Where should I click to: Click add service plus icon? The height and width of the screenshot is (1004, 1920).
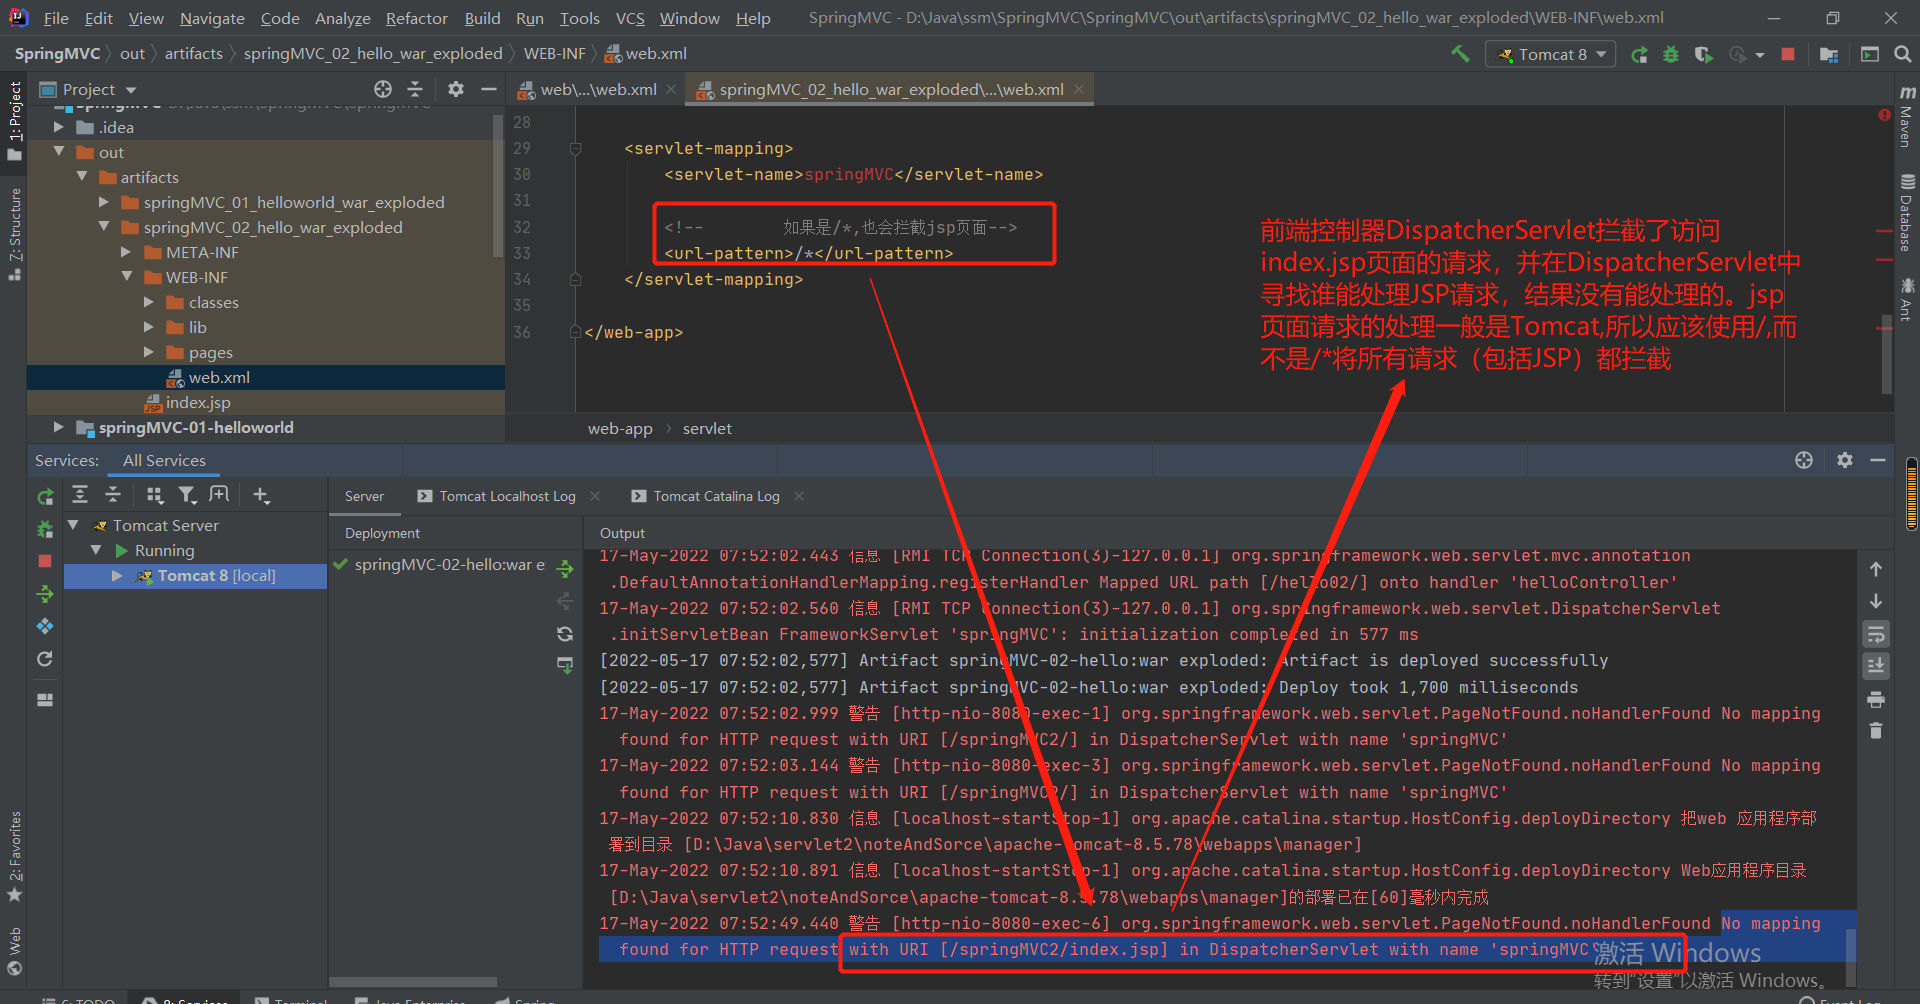tap(261, 494)
